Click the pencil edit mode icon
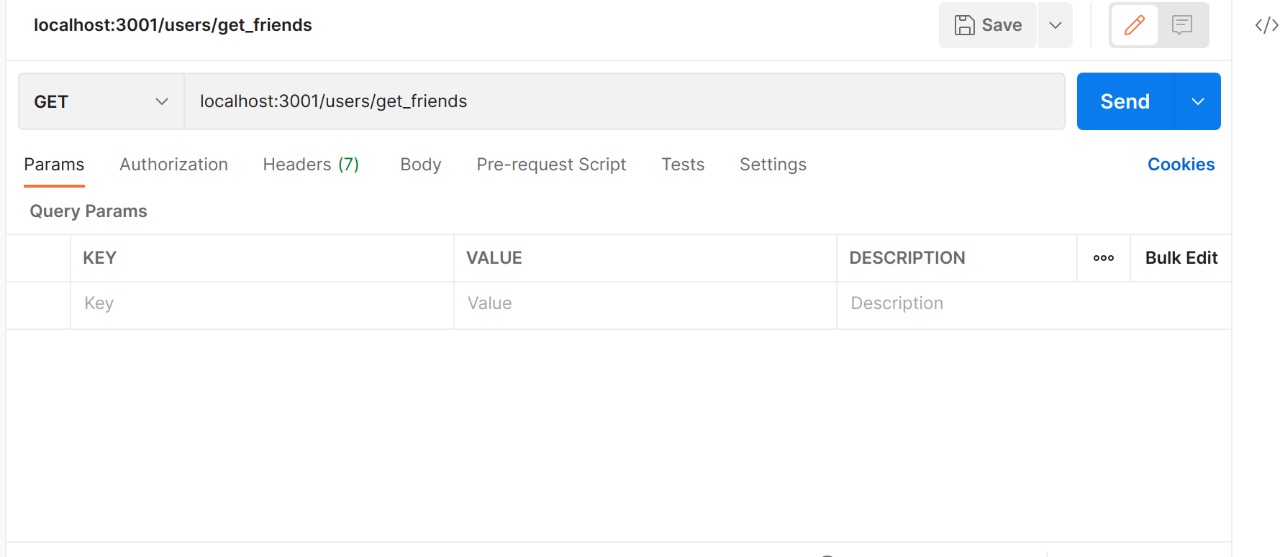This screenshot has height=557, width=1280. 1134,25
